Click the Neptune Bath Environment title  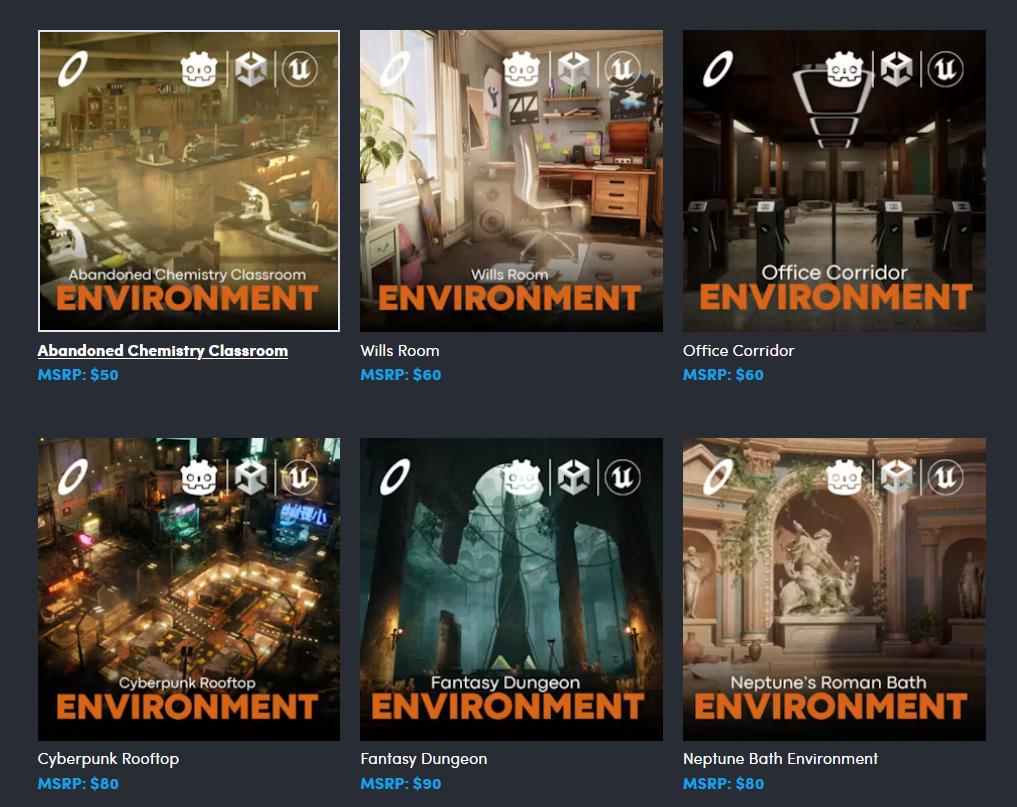point(780,759)
